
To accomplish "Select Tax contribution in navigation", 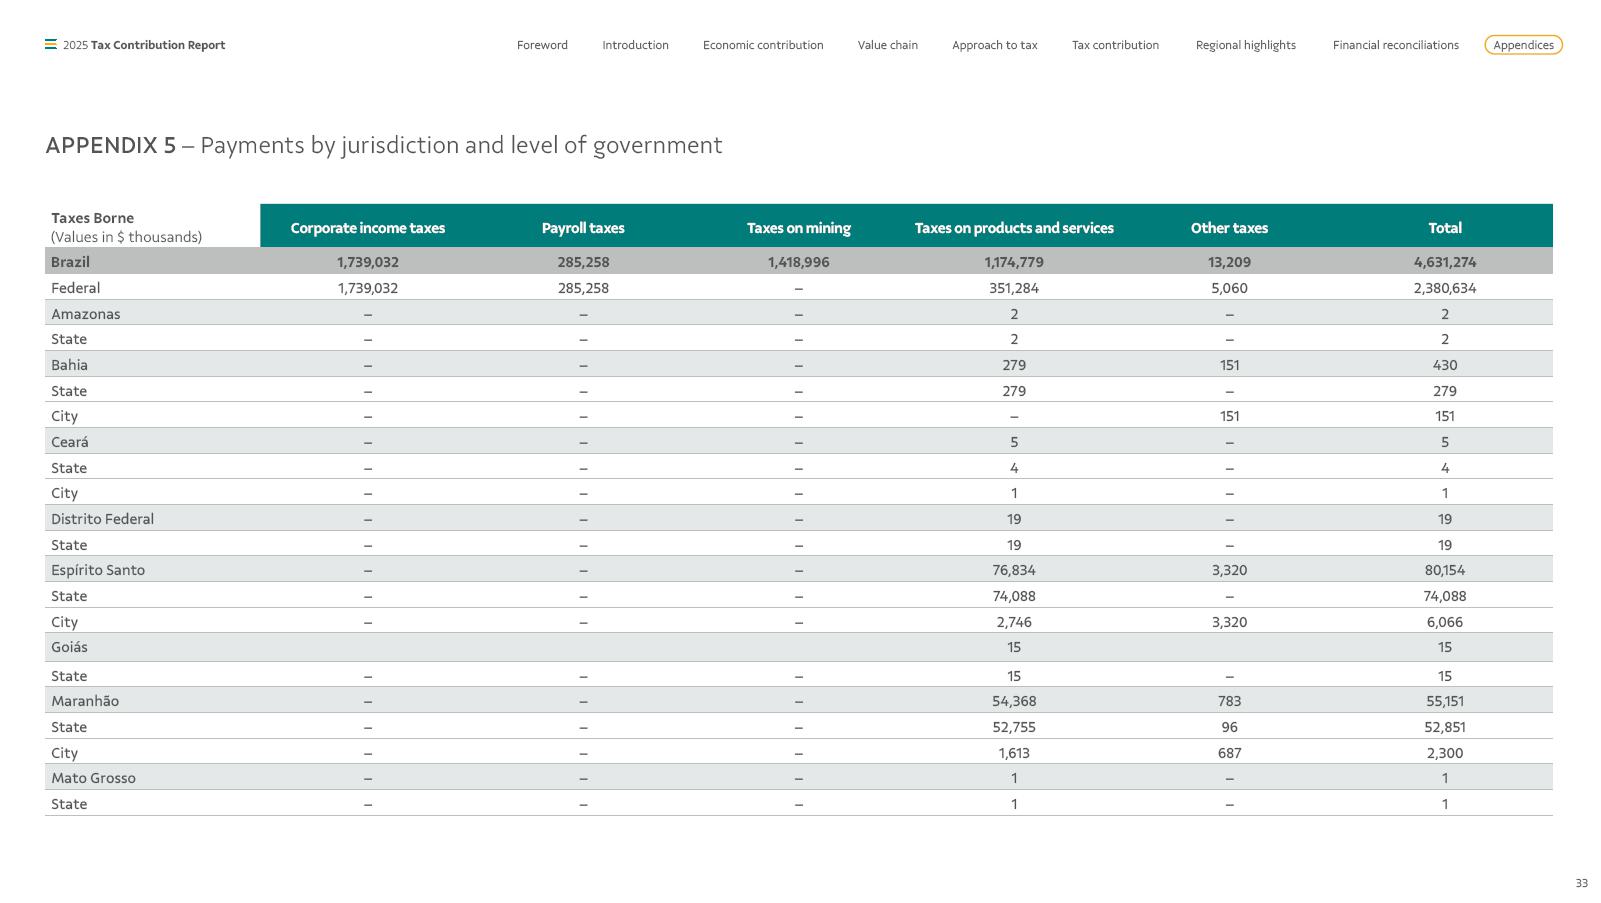I will 1115,45.
